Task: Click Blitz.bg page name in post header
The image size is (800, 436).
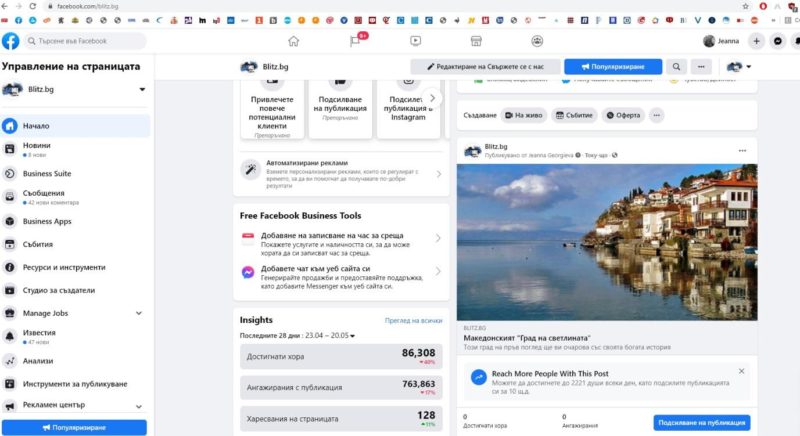Action: [496, 147]
